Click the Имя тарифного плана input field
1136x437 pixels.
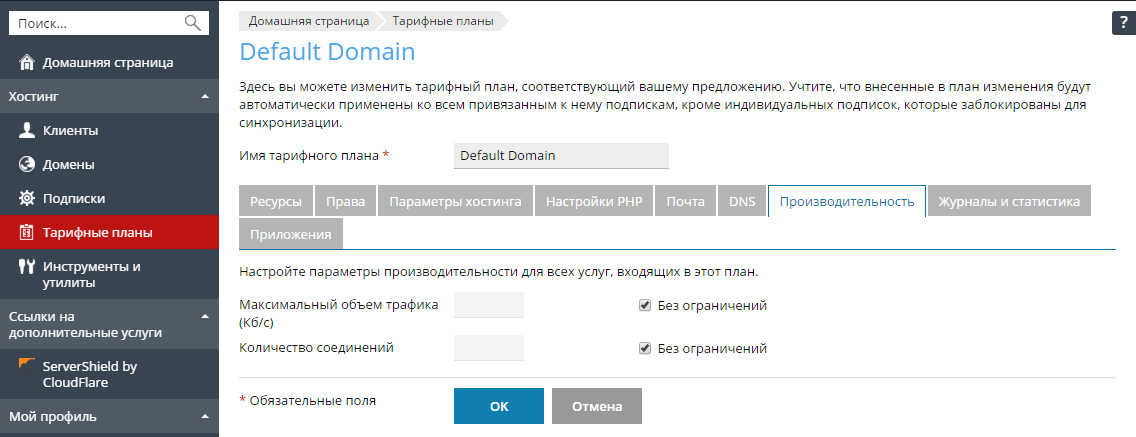coord(561,156)
